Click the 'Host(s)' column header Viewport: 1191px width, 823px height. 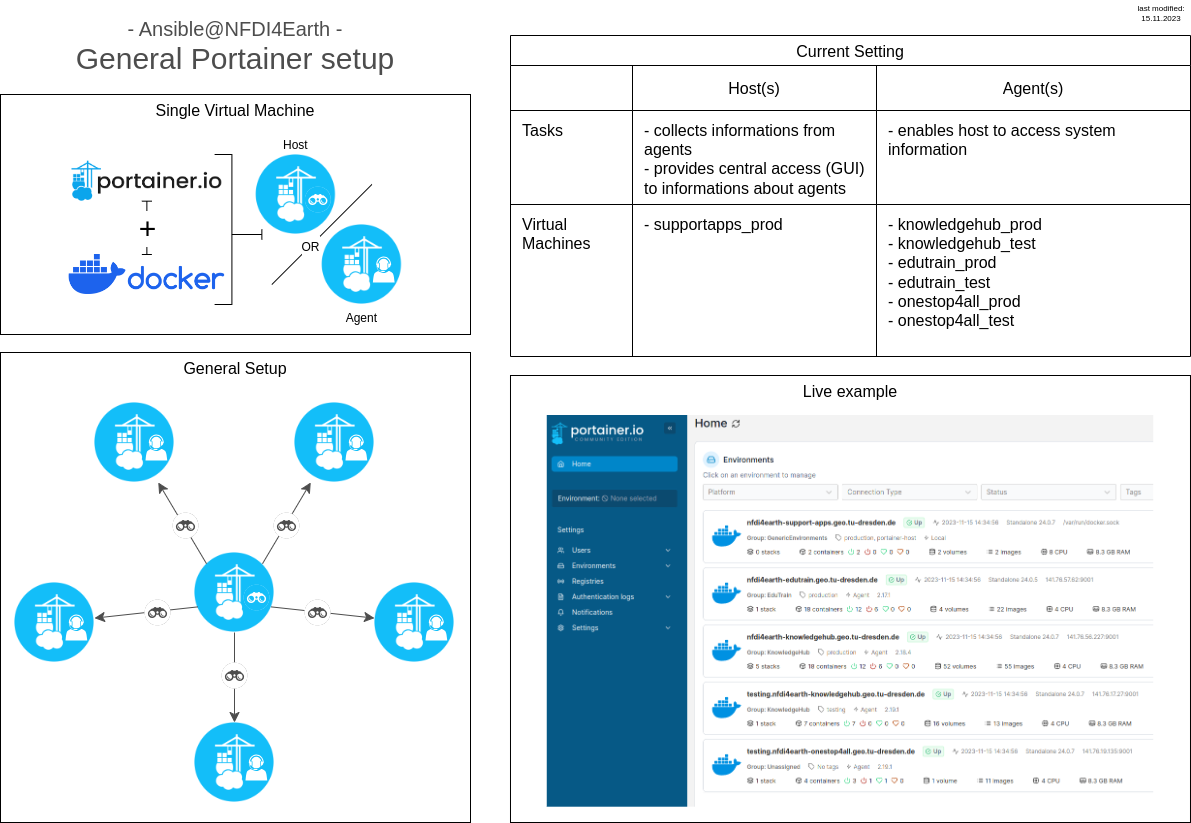(753, 89)
